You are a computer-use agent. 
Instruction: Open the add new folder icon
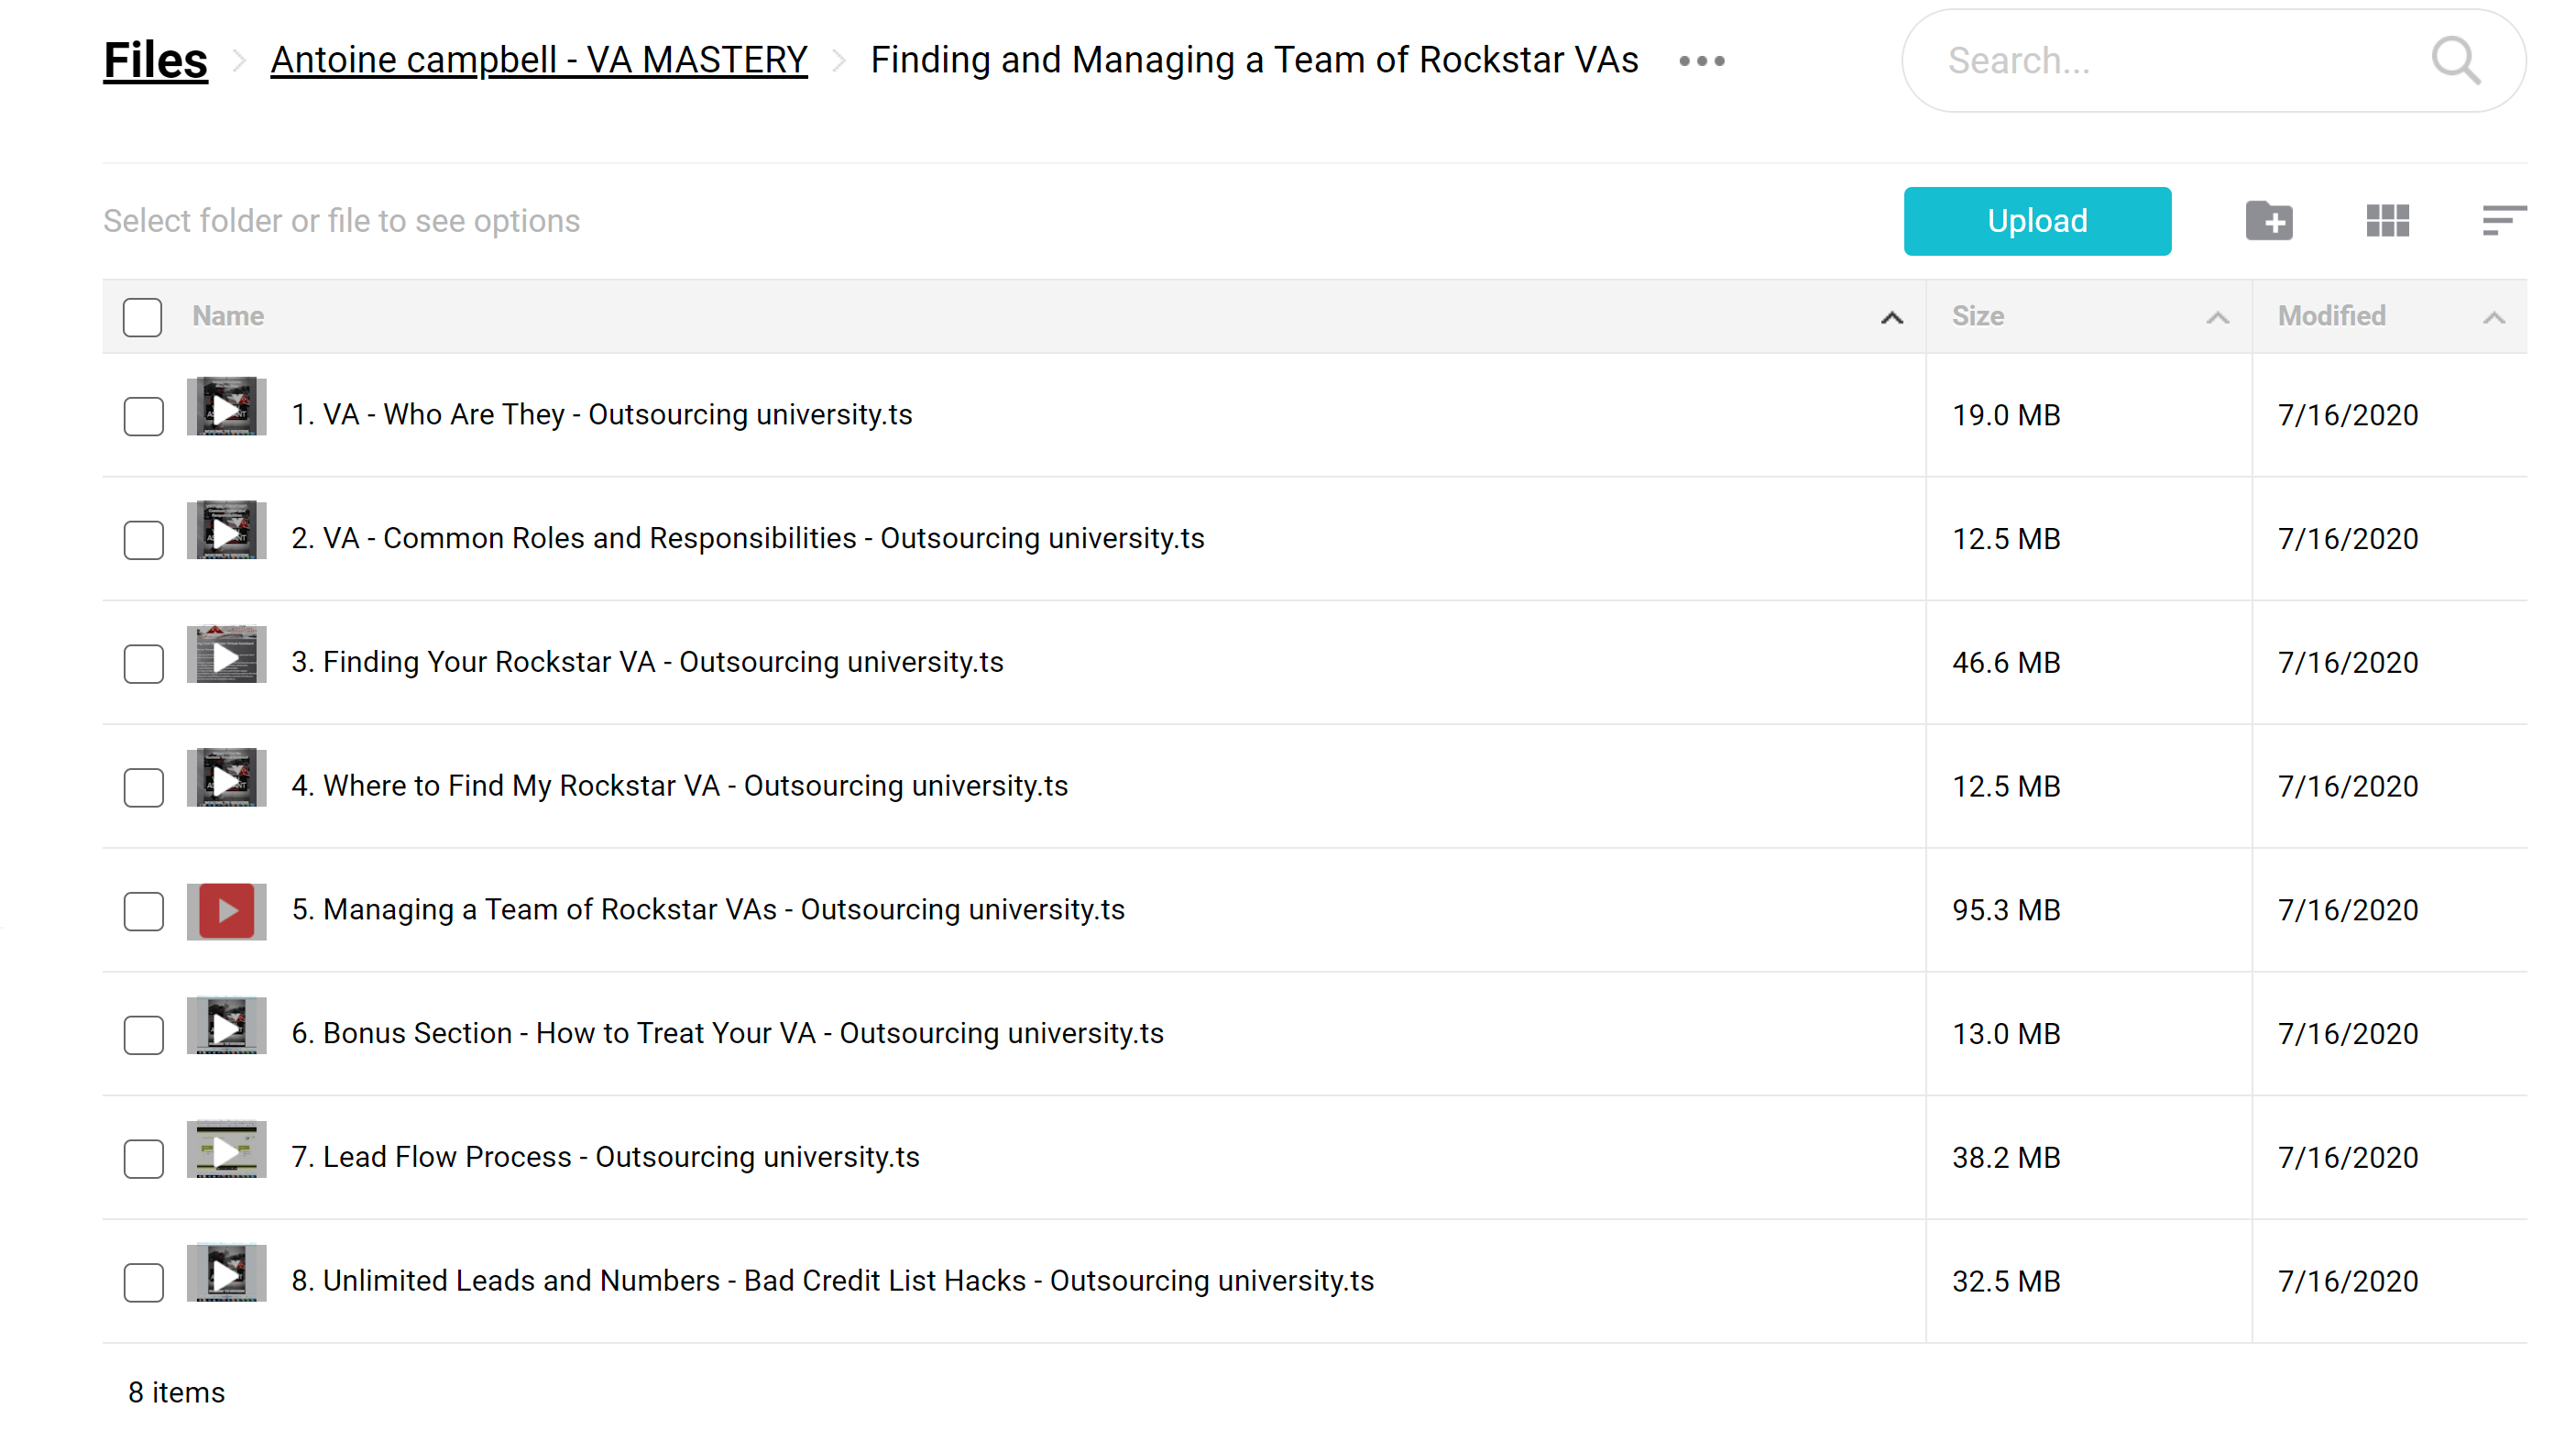pyautogui.click(x=2270, y=220)
